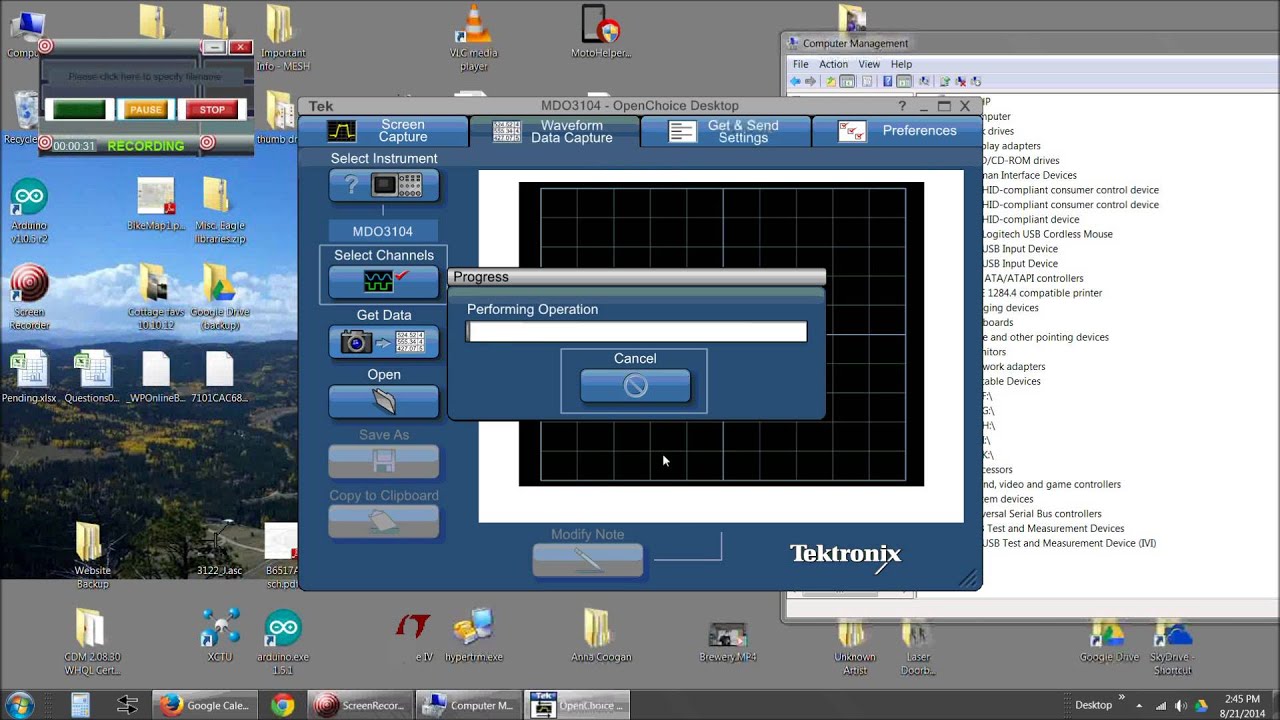Click the STOP button in Screen Recorder
This screenshot has height=720, width=1280.
[212, 110]
